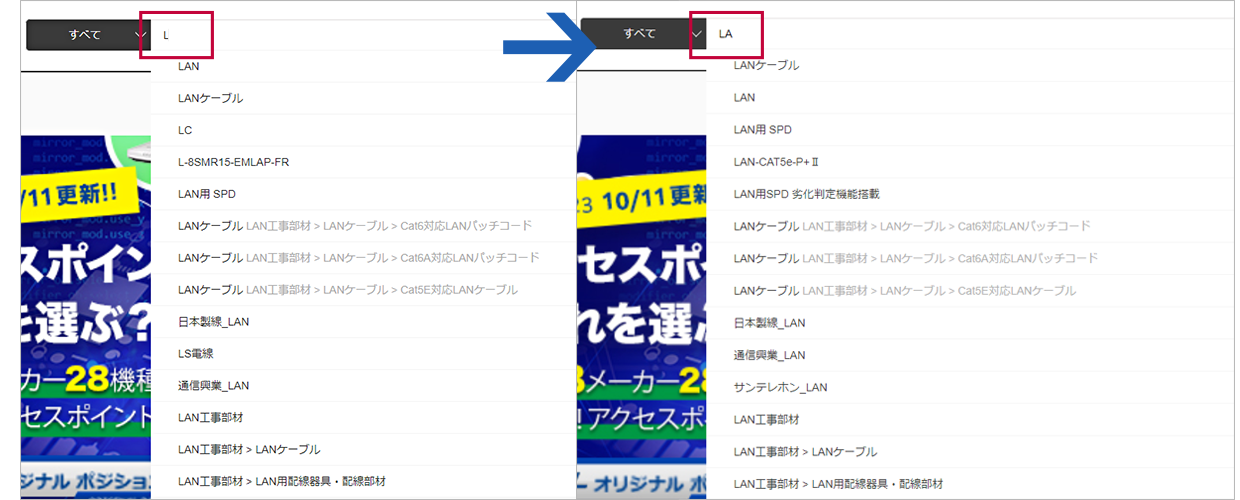The image size is (1240, 500).
Task: Select '日本製線_LAN' in the 'LA' suggestions
Action: coord(769,323)
